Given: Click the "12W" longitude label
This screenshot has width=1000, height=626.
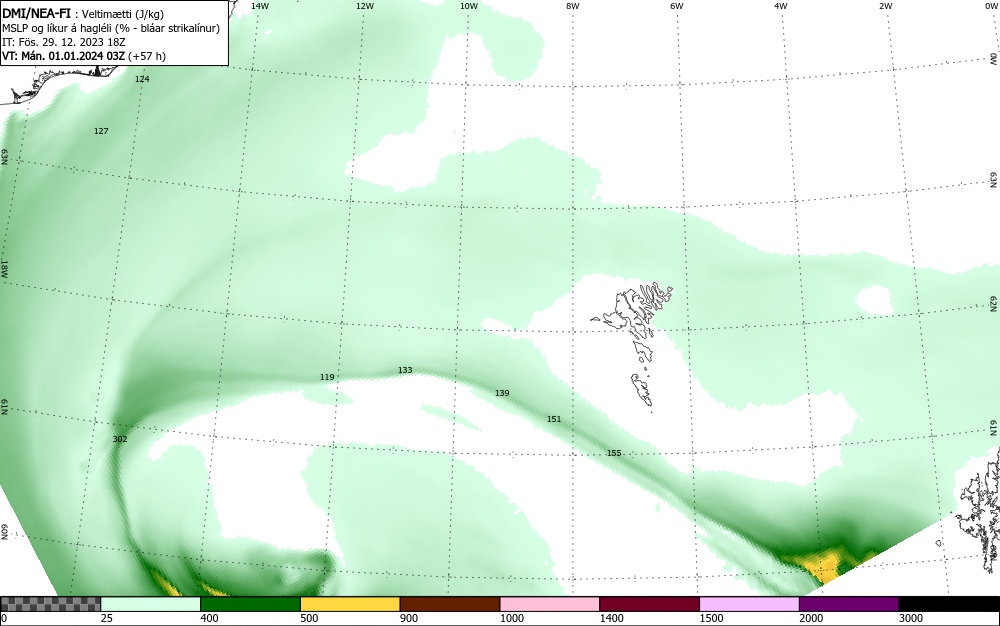Looking at the screenshot, I should pyautogui.click(x=364, y=6).
